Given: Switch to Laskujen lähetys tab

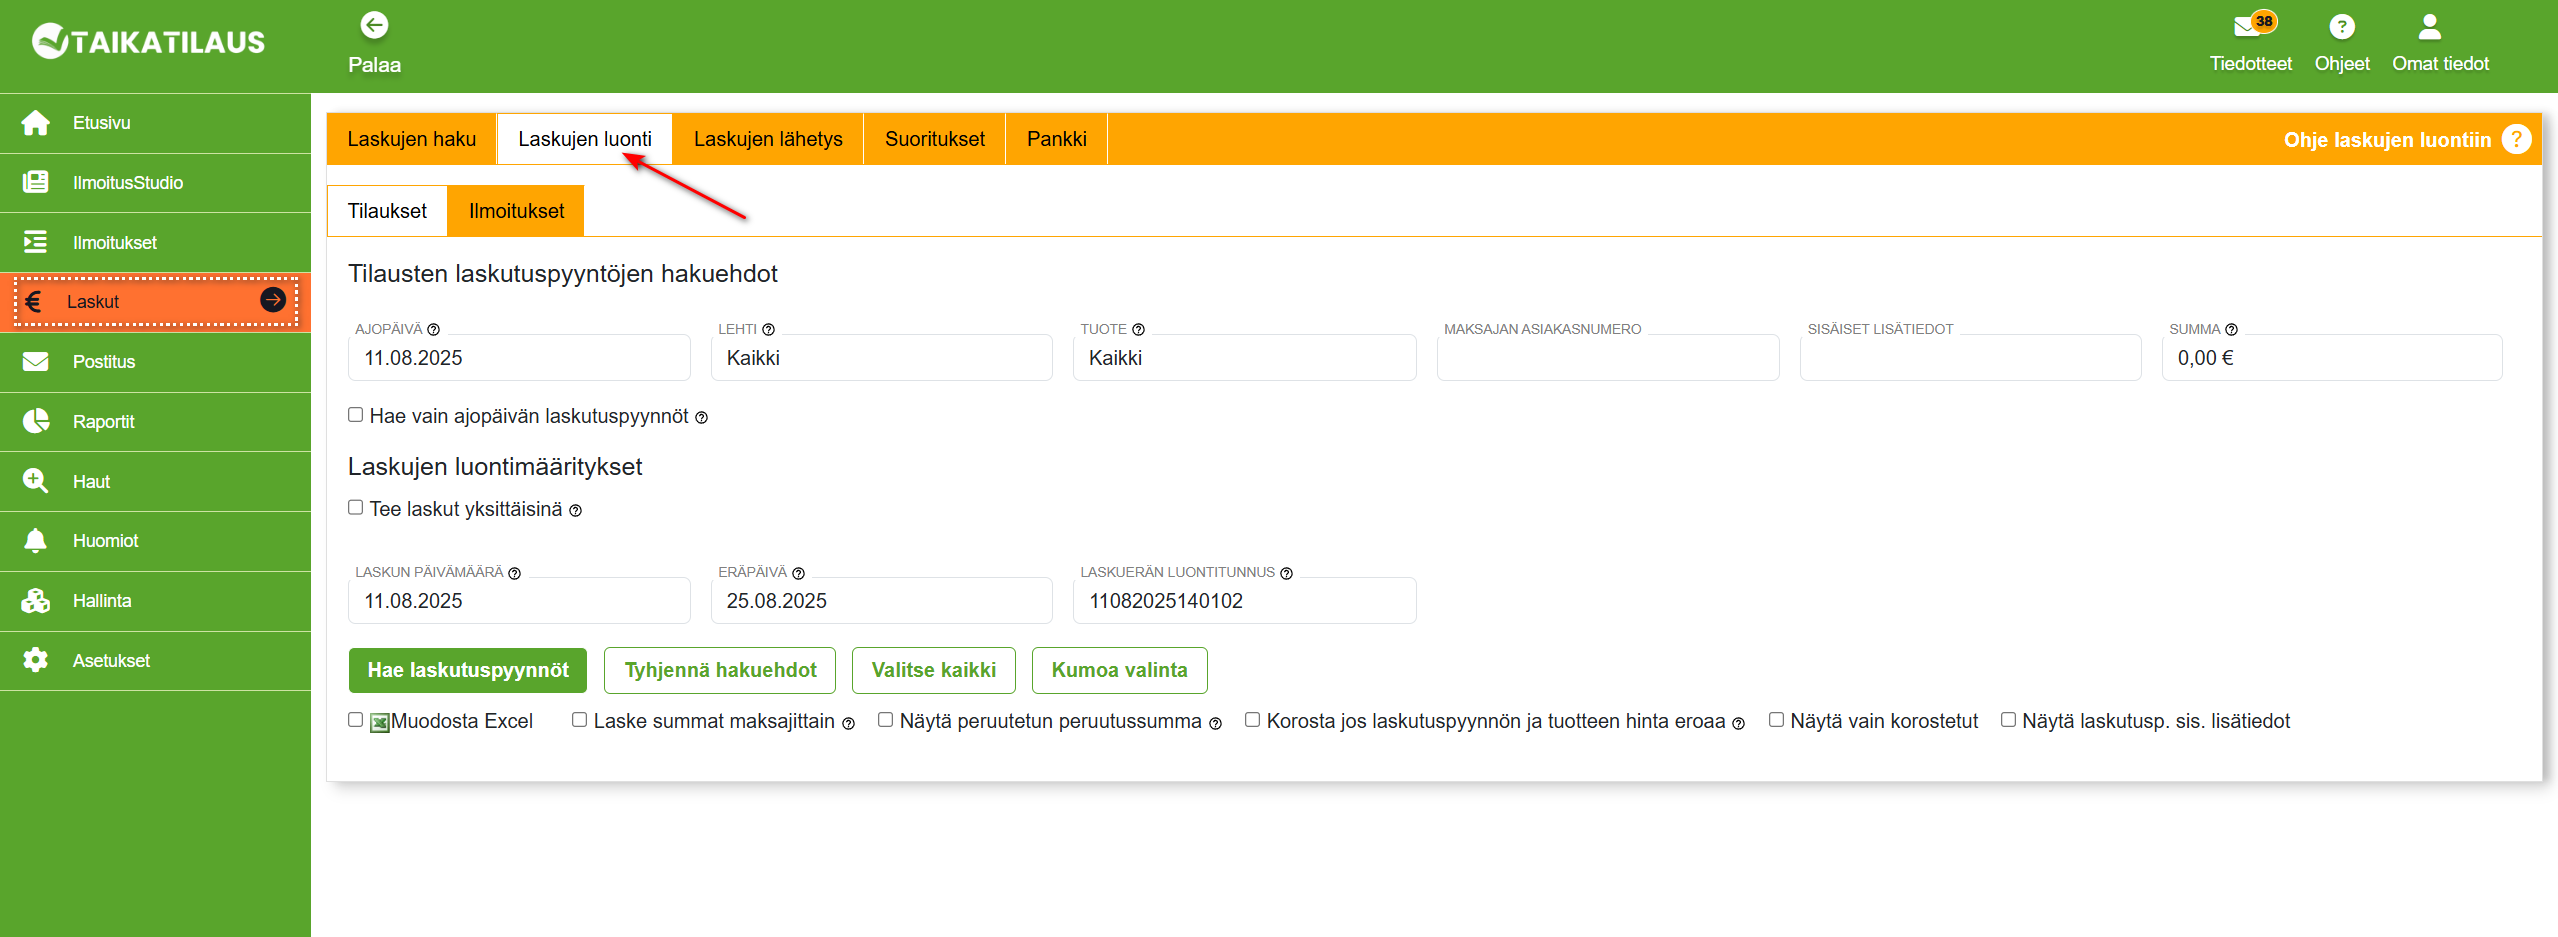Looking at the screenshot, I should coord(767,139).
